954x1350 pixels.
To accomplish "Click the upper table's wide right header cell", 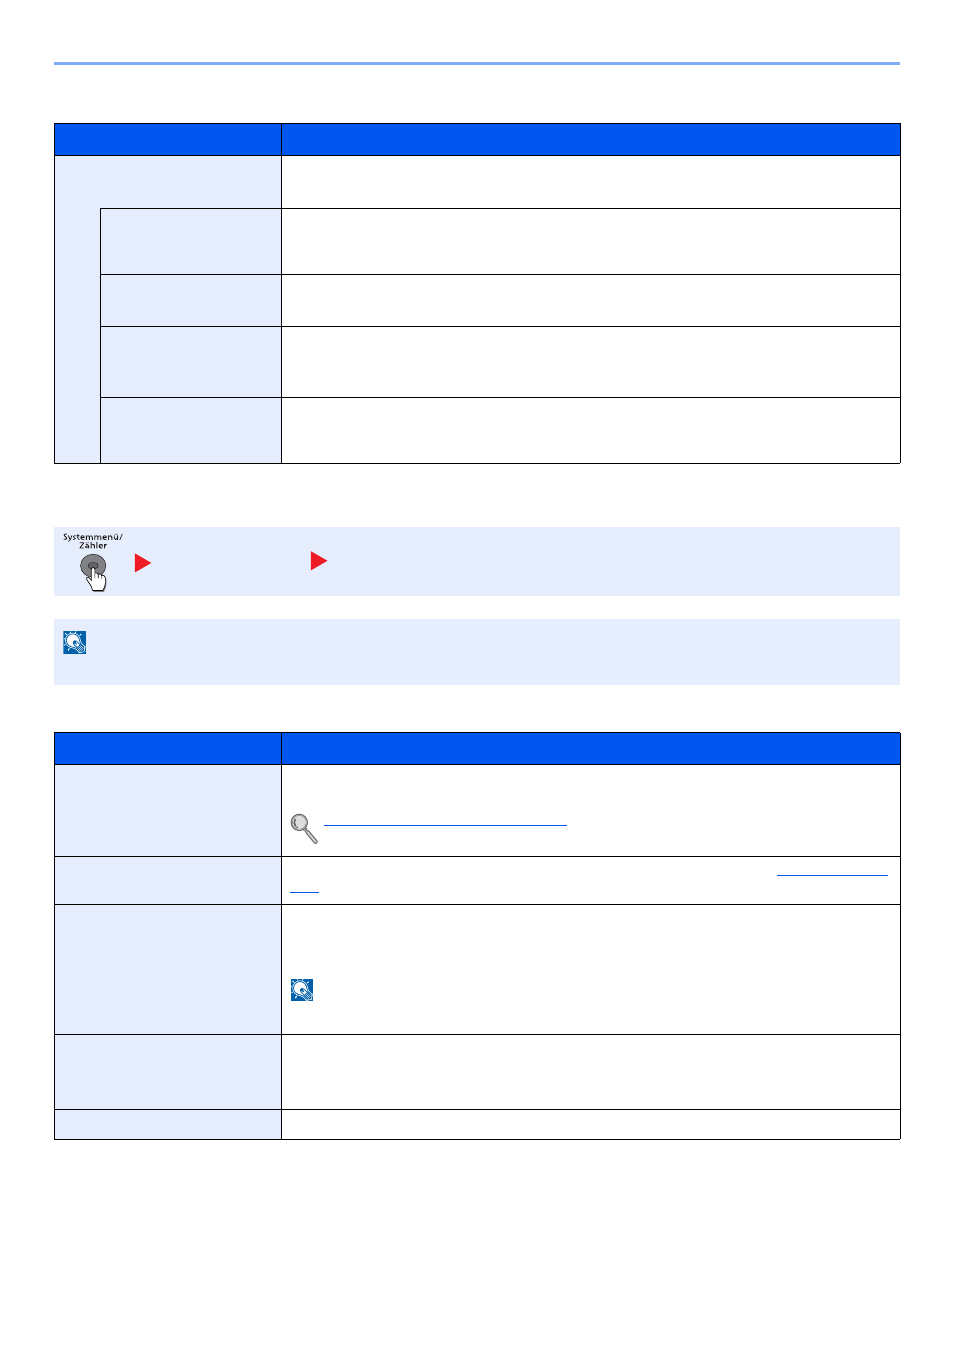I will click(x=591, y=140).
